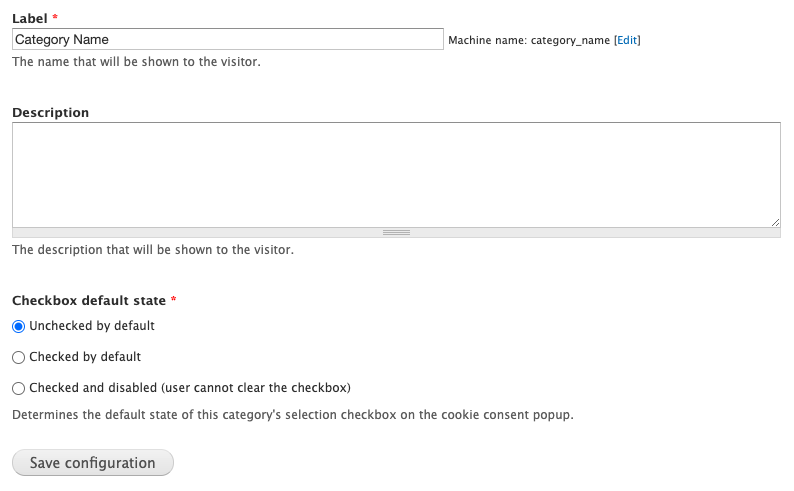Click the Description textarea corner resize handle

(x=775, y=223)
